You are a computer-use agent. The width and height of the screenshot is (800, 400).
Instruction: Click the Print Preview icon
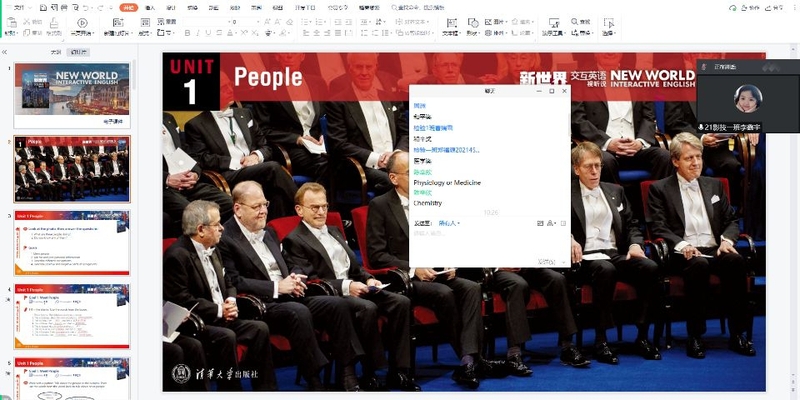76,8
